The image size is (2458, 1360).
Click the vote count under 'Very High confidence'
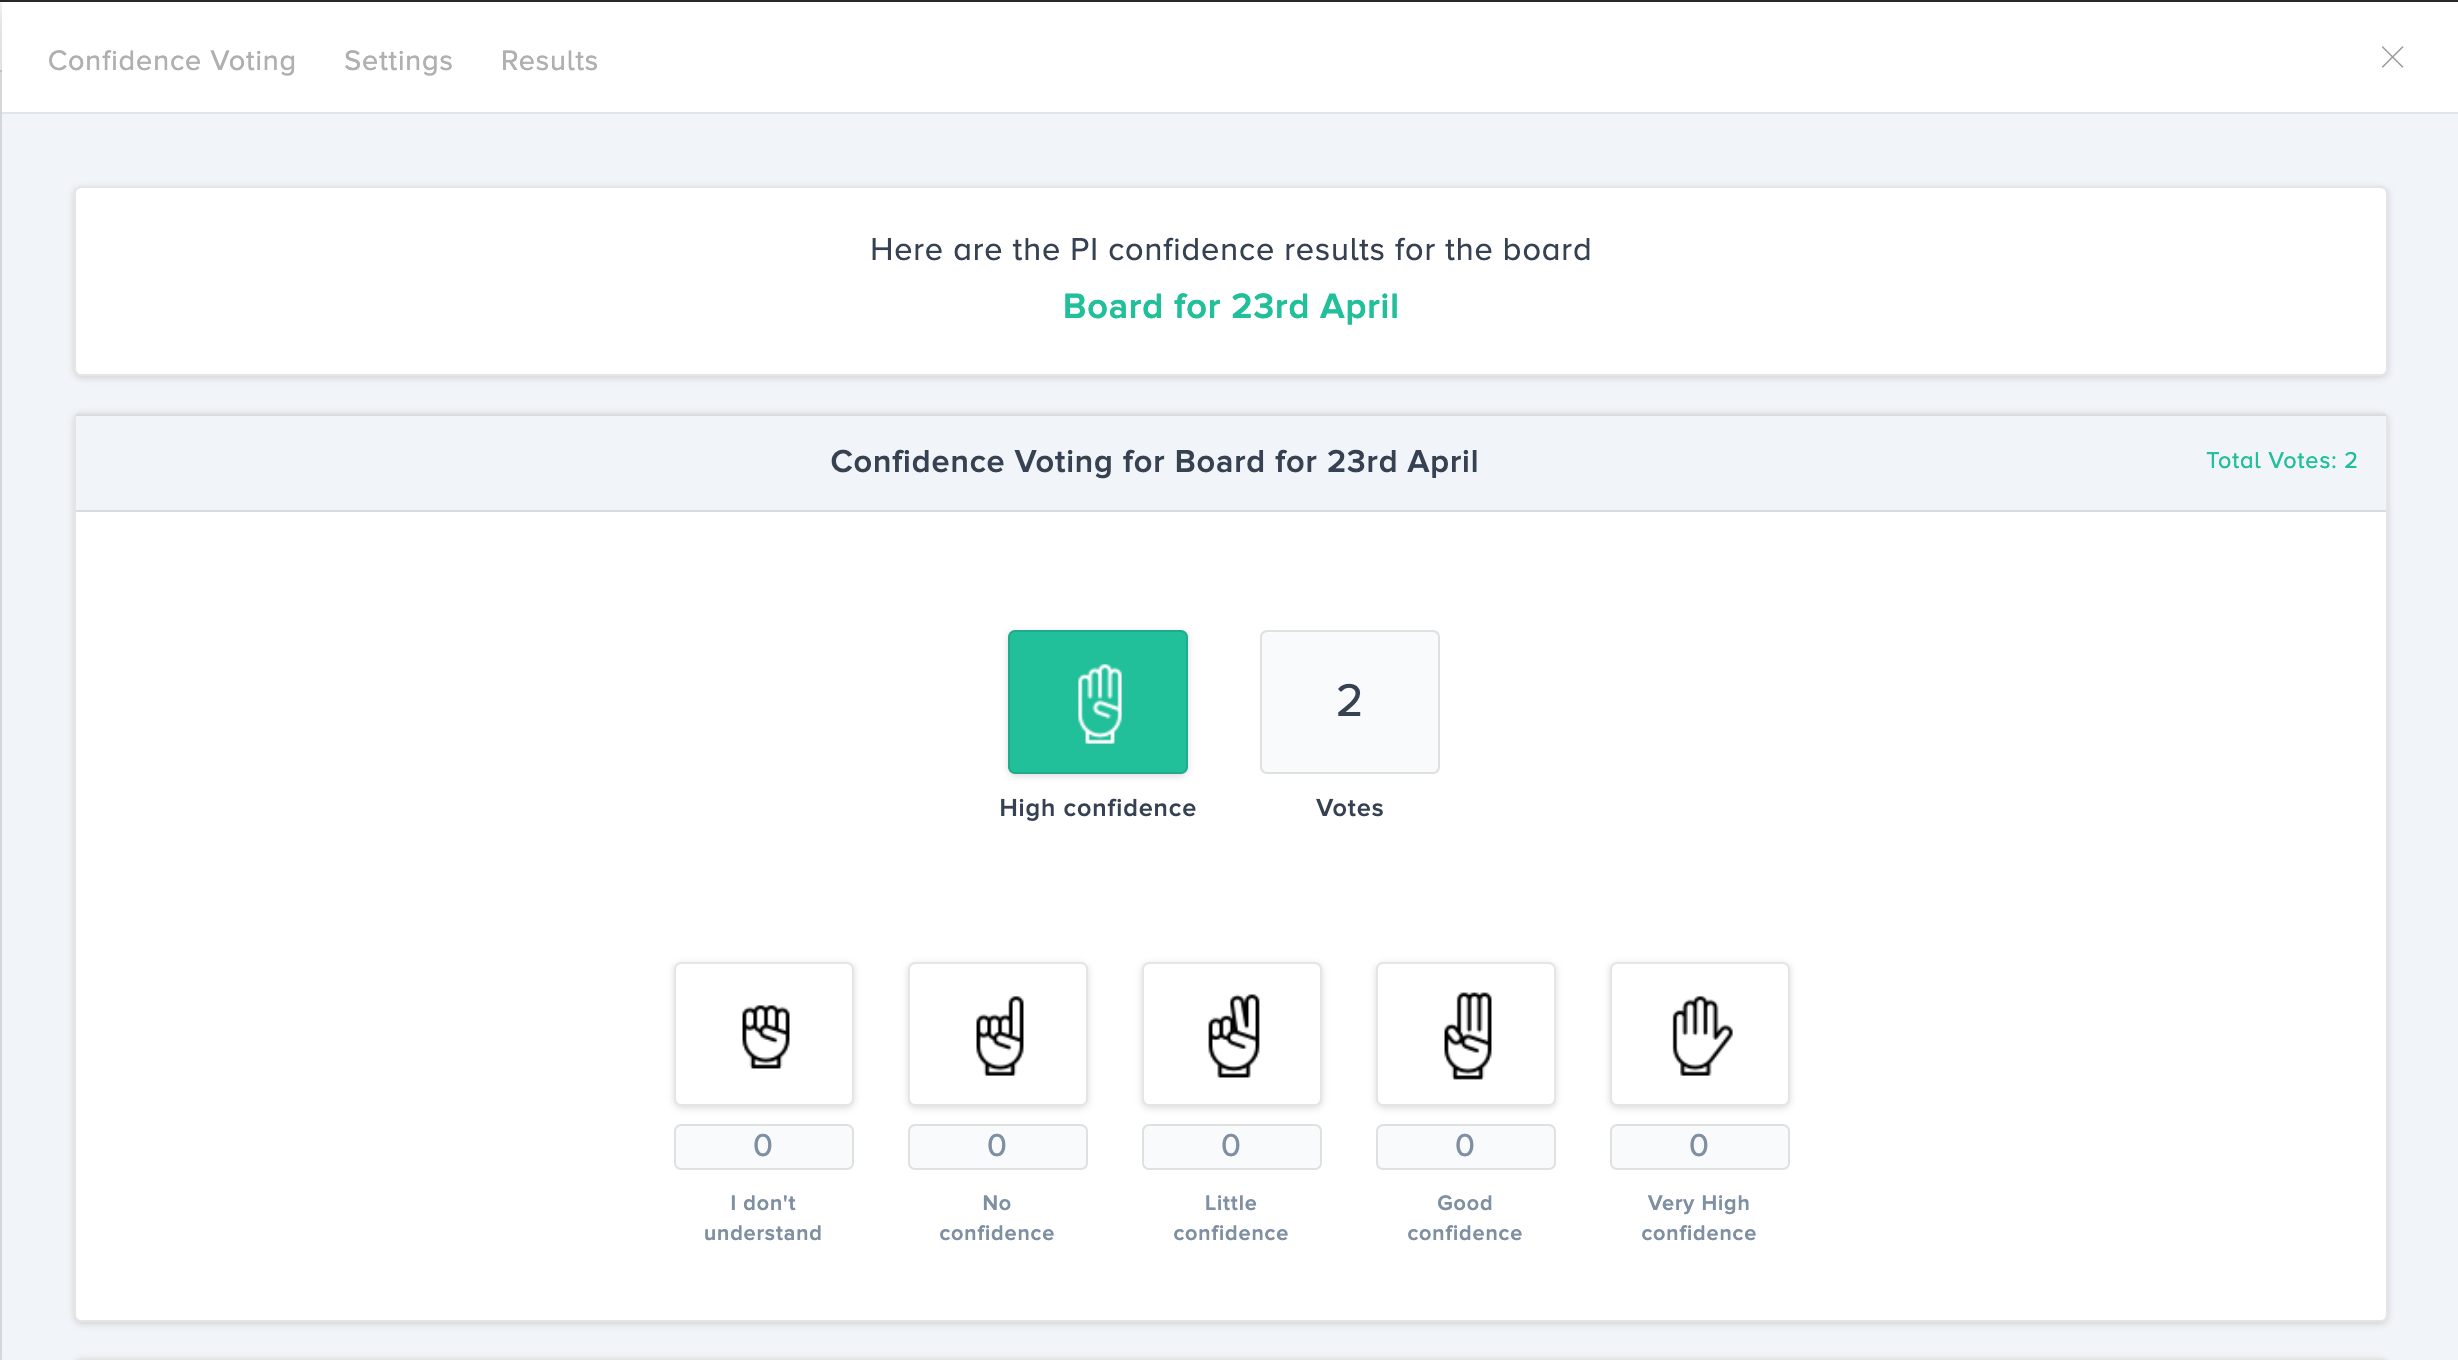1699,1146
